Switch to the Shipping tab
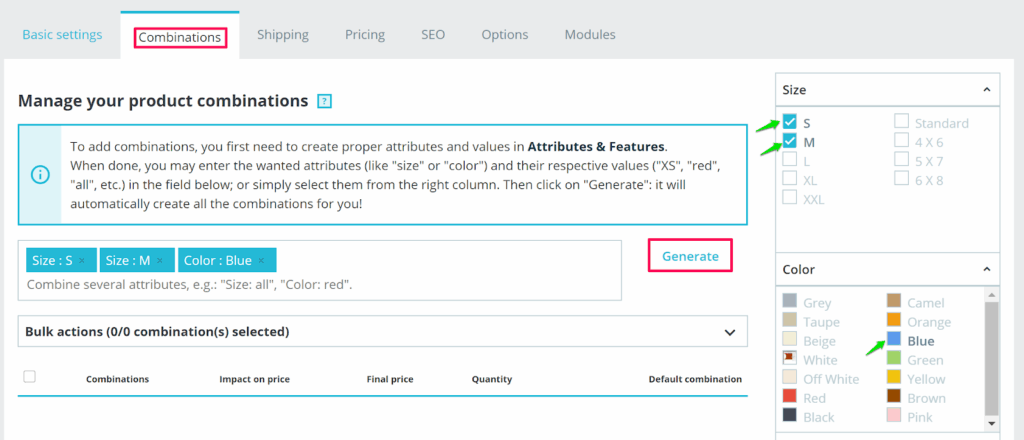1024x440 pixels. 282,35
